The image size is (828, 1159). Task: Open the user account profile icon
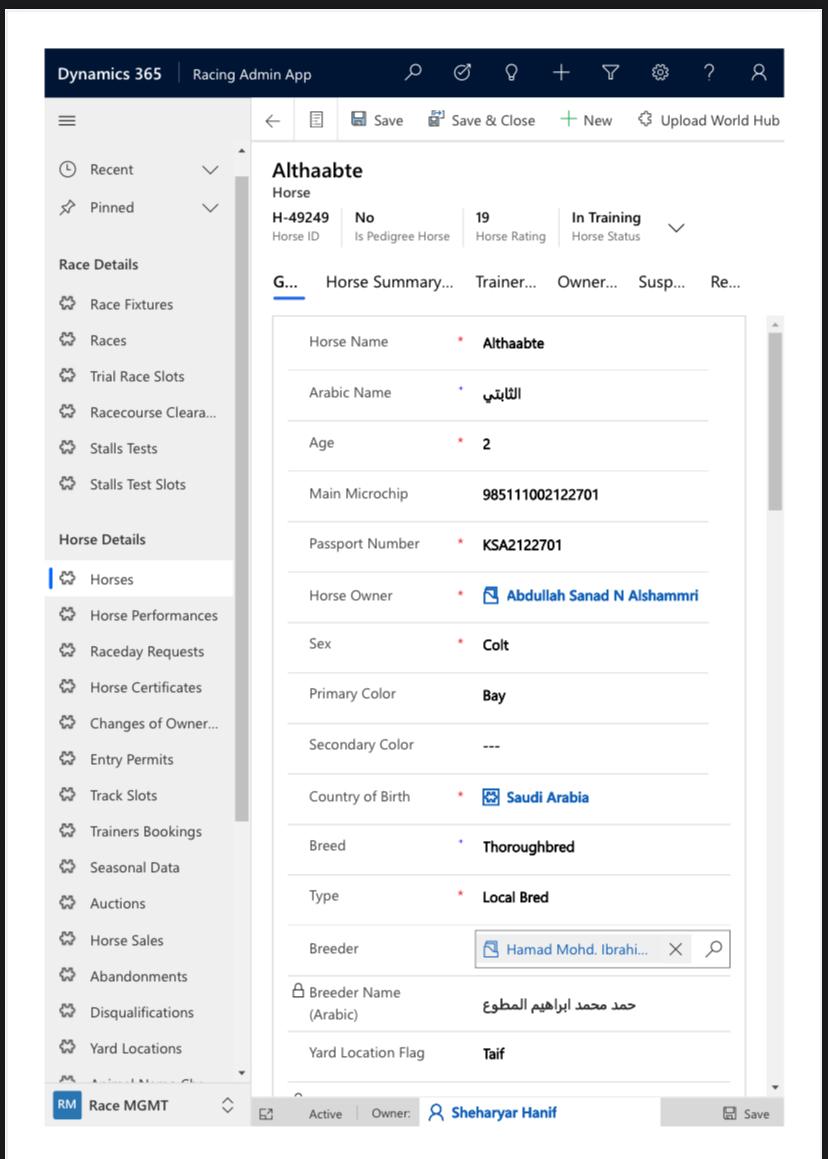[758, 73]
